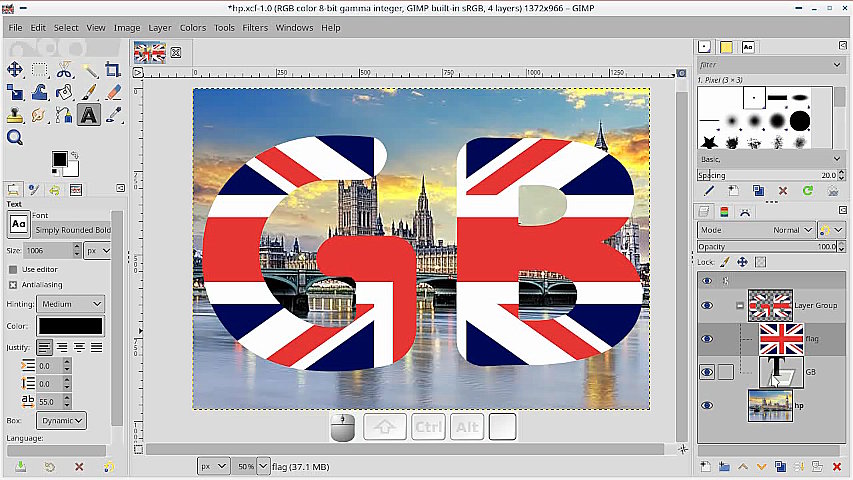Screen dimensions: 853x480
Task: Select the Zoom magnifier tool
Action: point(15,138)
